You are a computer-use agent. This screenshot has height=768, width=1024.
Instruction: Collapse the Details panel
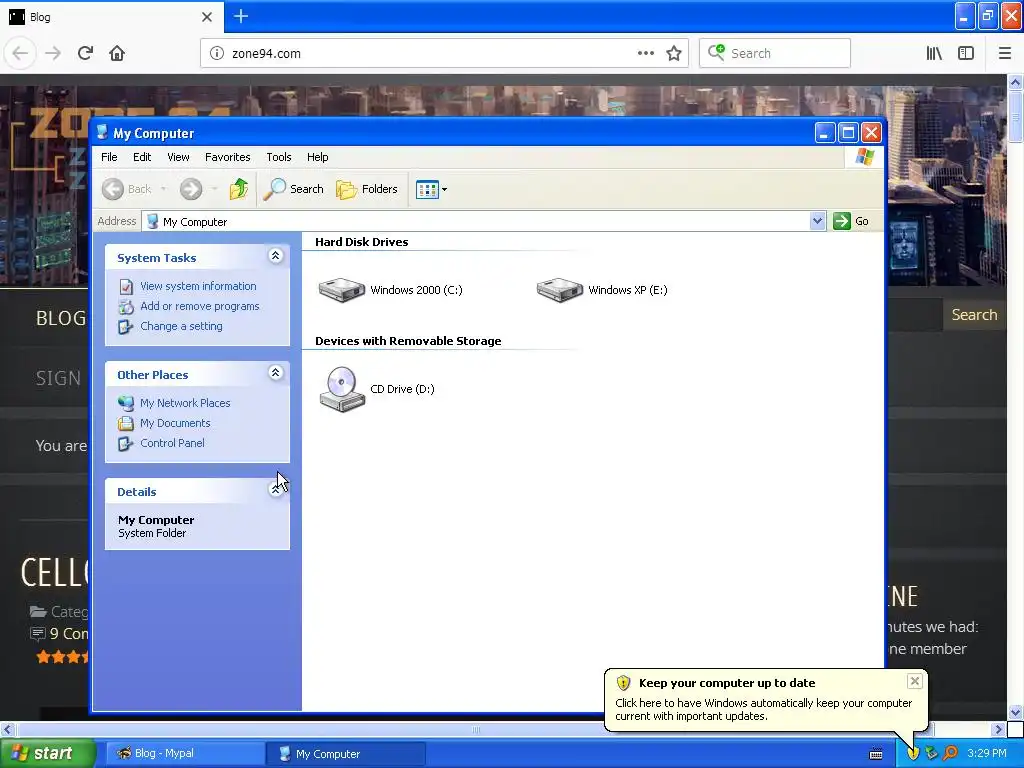coord(276,490)
